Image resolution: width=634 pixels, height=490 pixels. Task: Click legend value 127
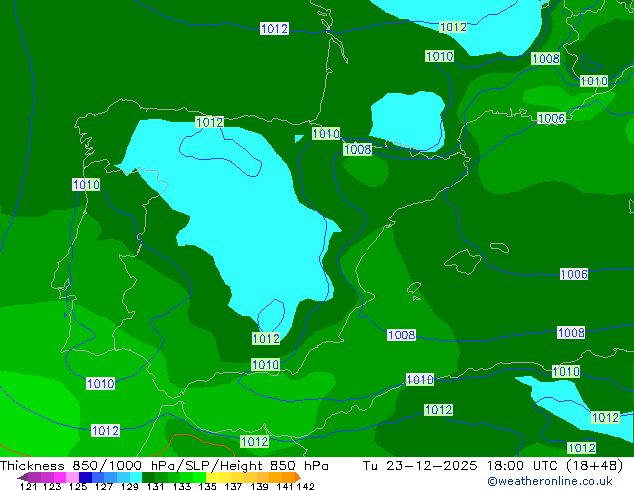(104, 486)
